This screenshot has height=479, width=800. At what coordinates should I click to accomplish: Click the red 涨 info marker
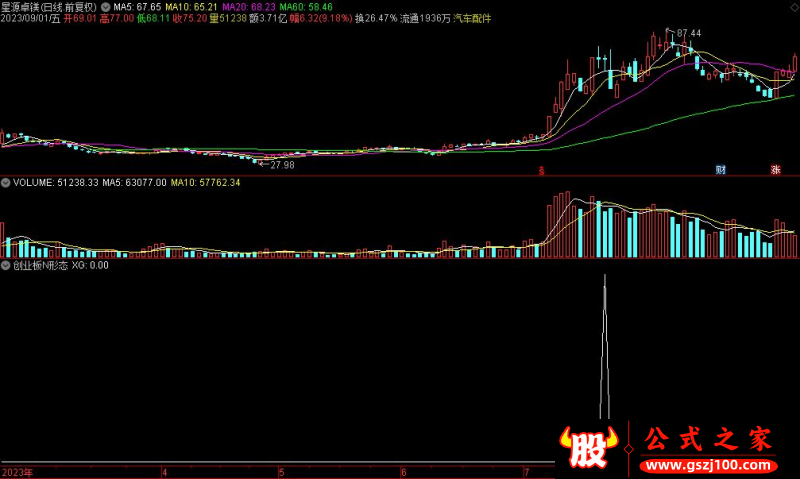776,170
